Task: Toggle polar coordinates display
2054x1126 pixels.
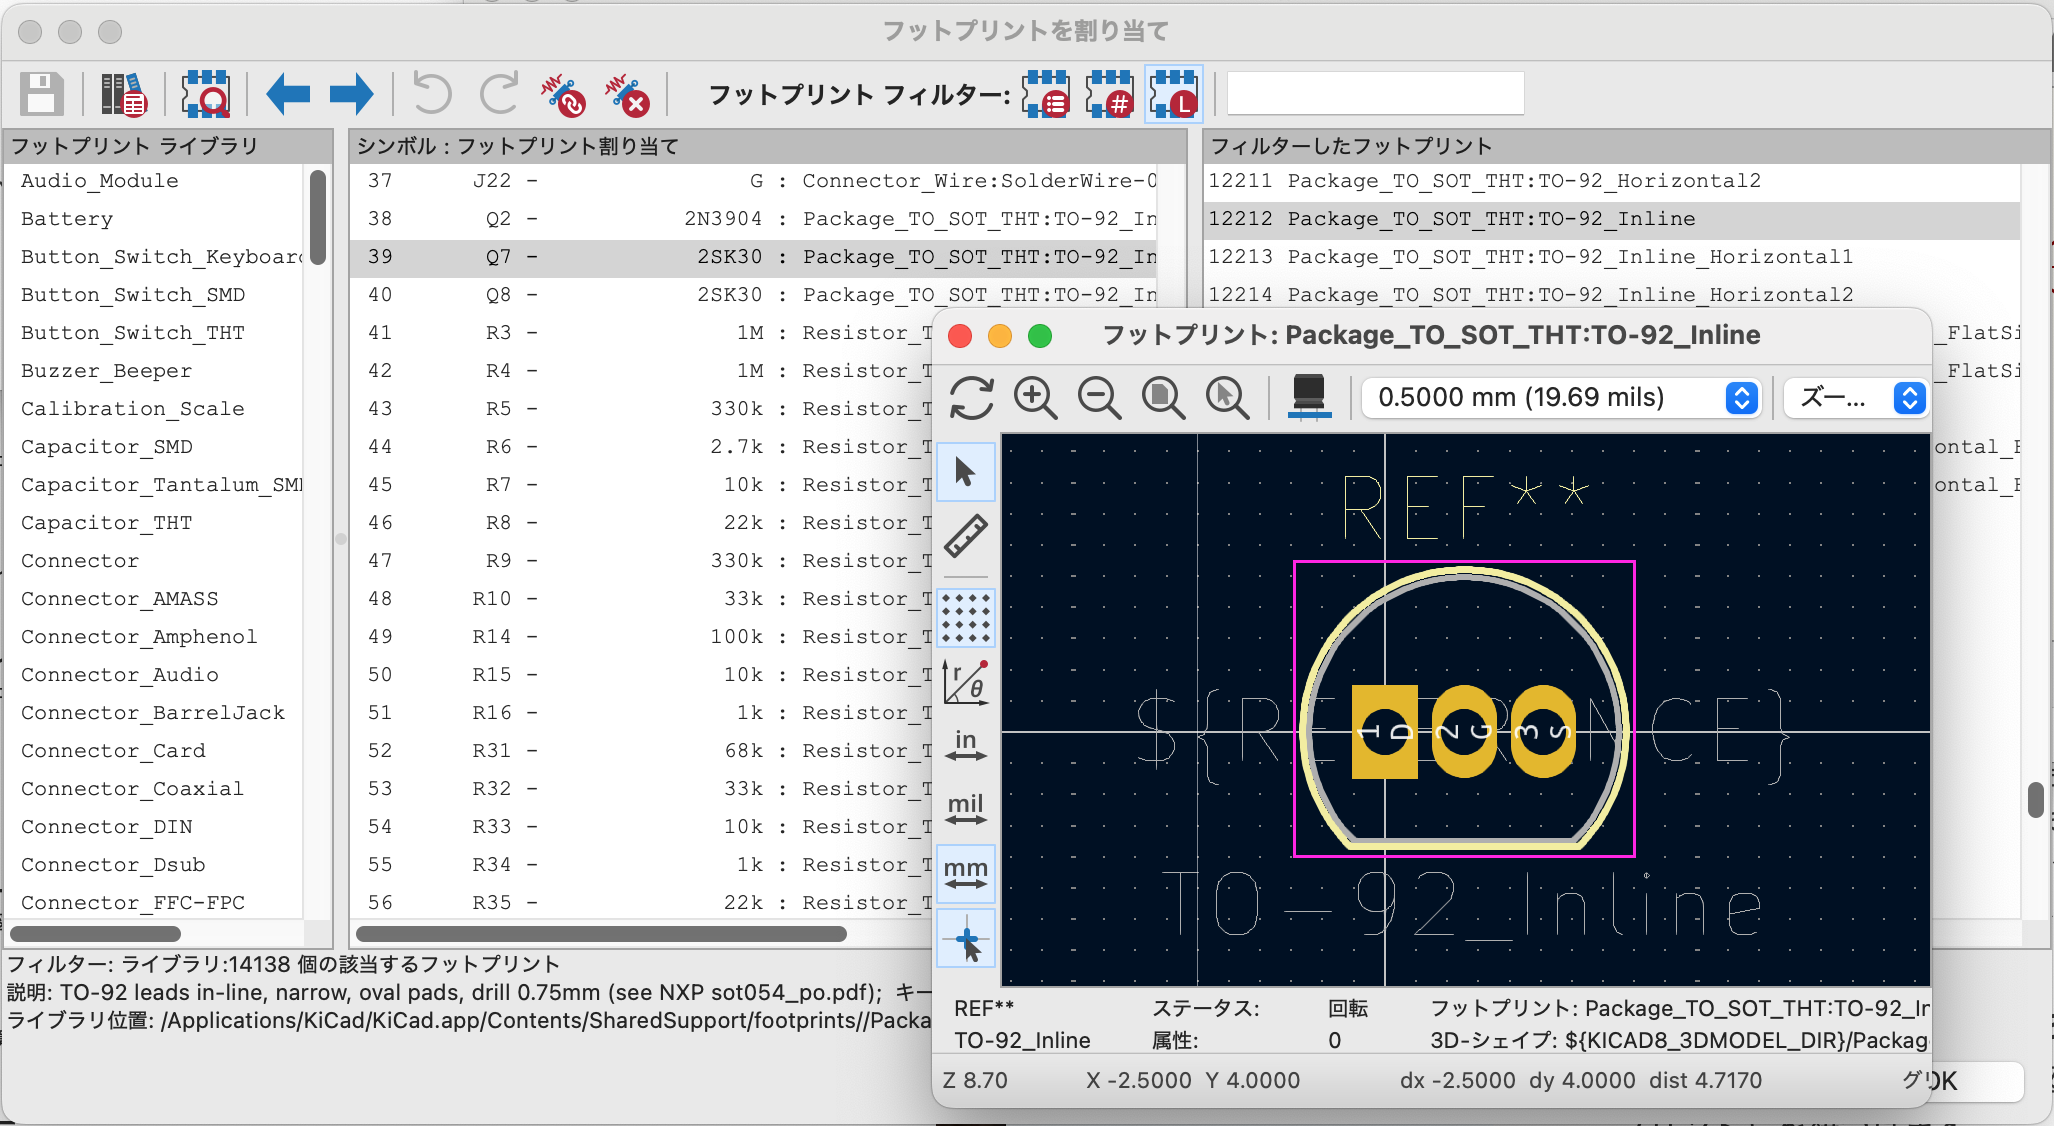Action: point(966,682)
